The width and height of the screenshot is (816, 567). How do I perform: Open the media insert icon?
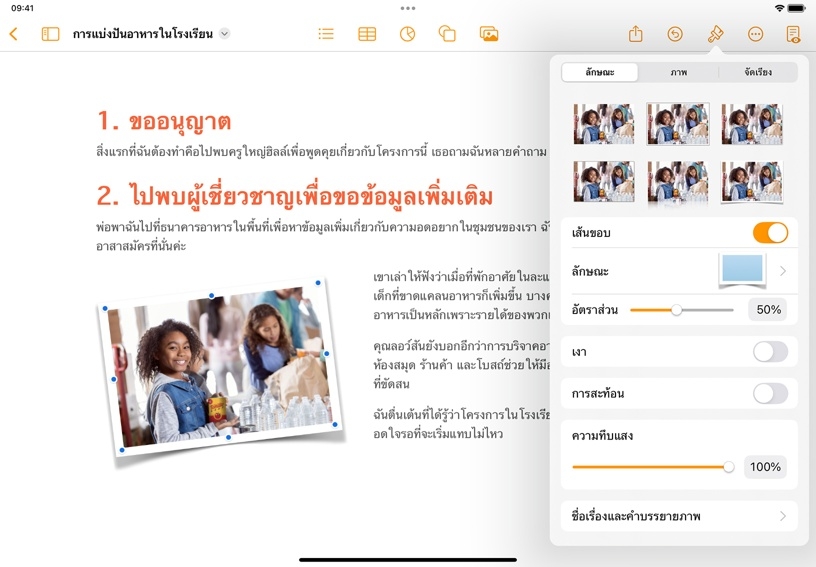[489, 34]
